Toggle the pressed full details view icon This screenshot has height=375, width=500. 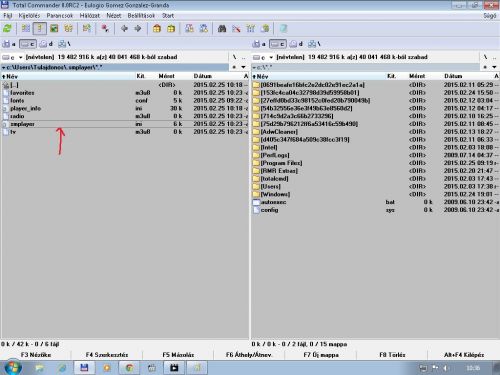point(40,29)
